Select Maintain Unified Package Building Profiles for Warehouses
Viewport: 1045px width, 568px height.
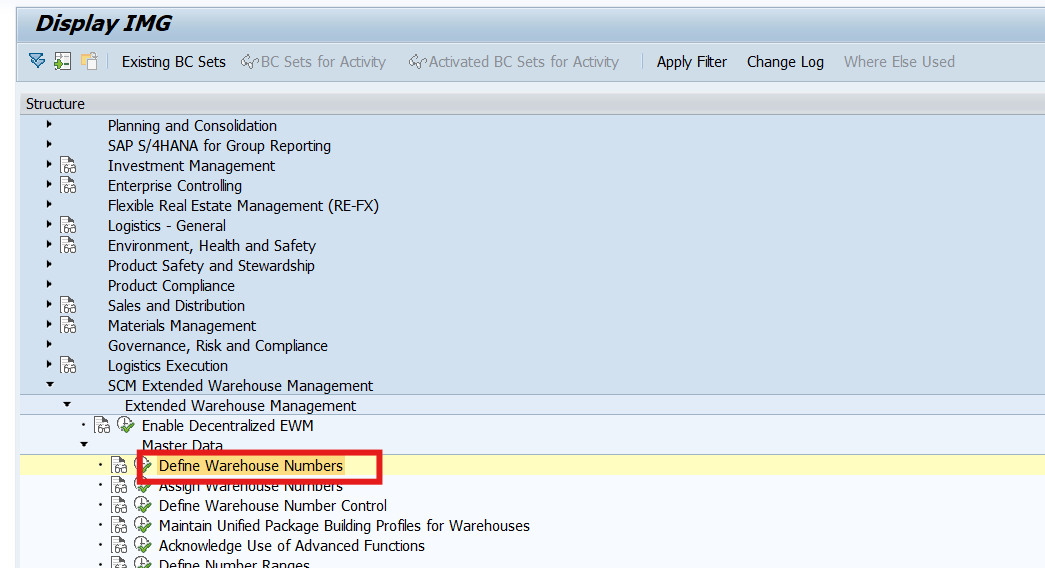pos(344,525)
